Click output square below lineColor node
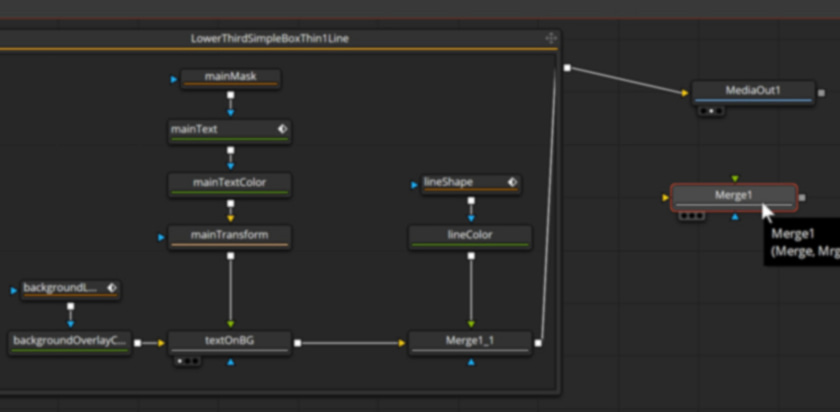 click(471, 256)
